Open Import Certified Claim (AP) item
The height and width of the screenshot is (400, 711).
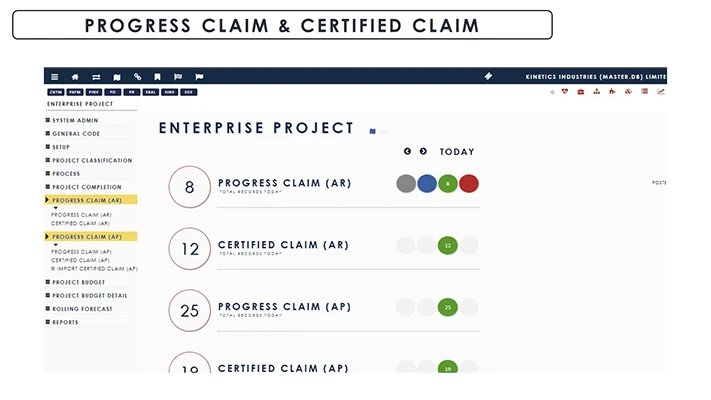pyautogui.click(x=96, y=269)
